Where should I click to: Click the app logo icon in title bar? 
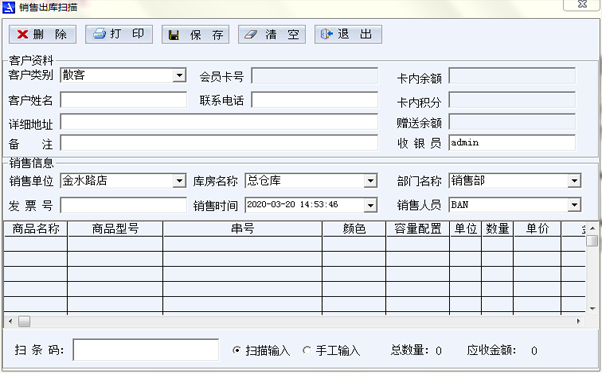tap(8, 7)
